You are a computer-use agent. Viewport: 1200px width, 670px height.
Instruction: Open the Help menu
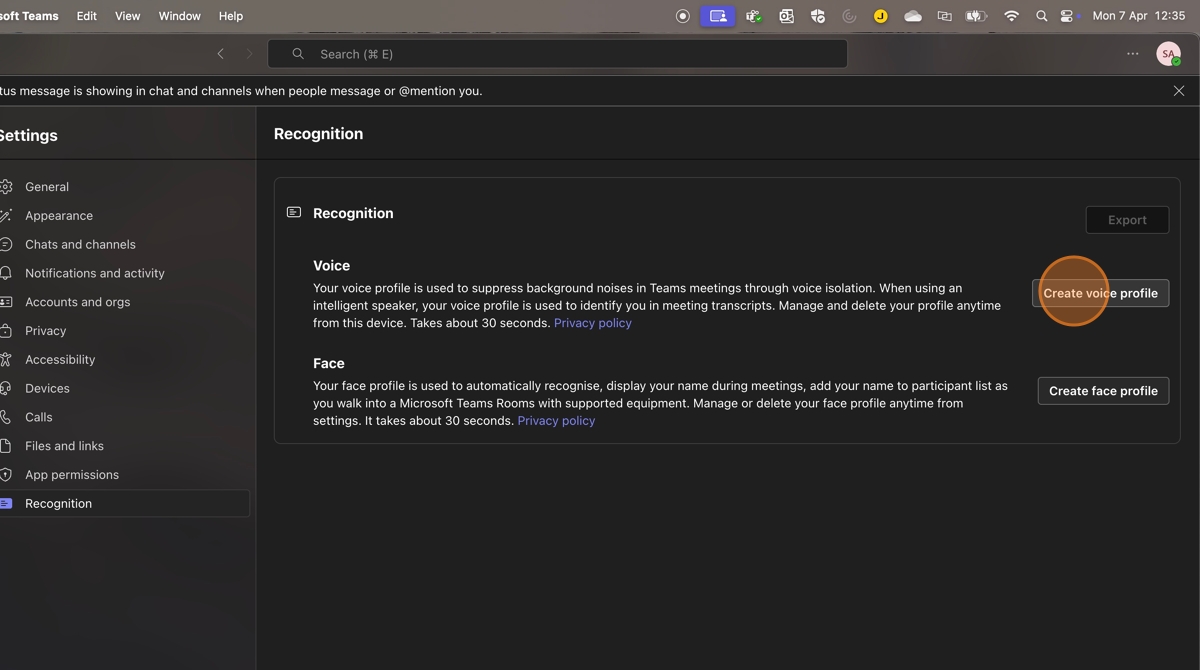(x=231, y=16)
